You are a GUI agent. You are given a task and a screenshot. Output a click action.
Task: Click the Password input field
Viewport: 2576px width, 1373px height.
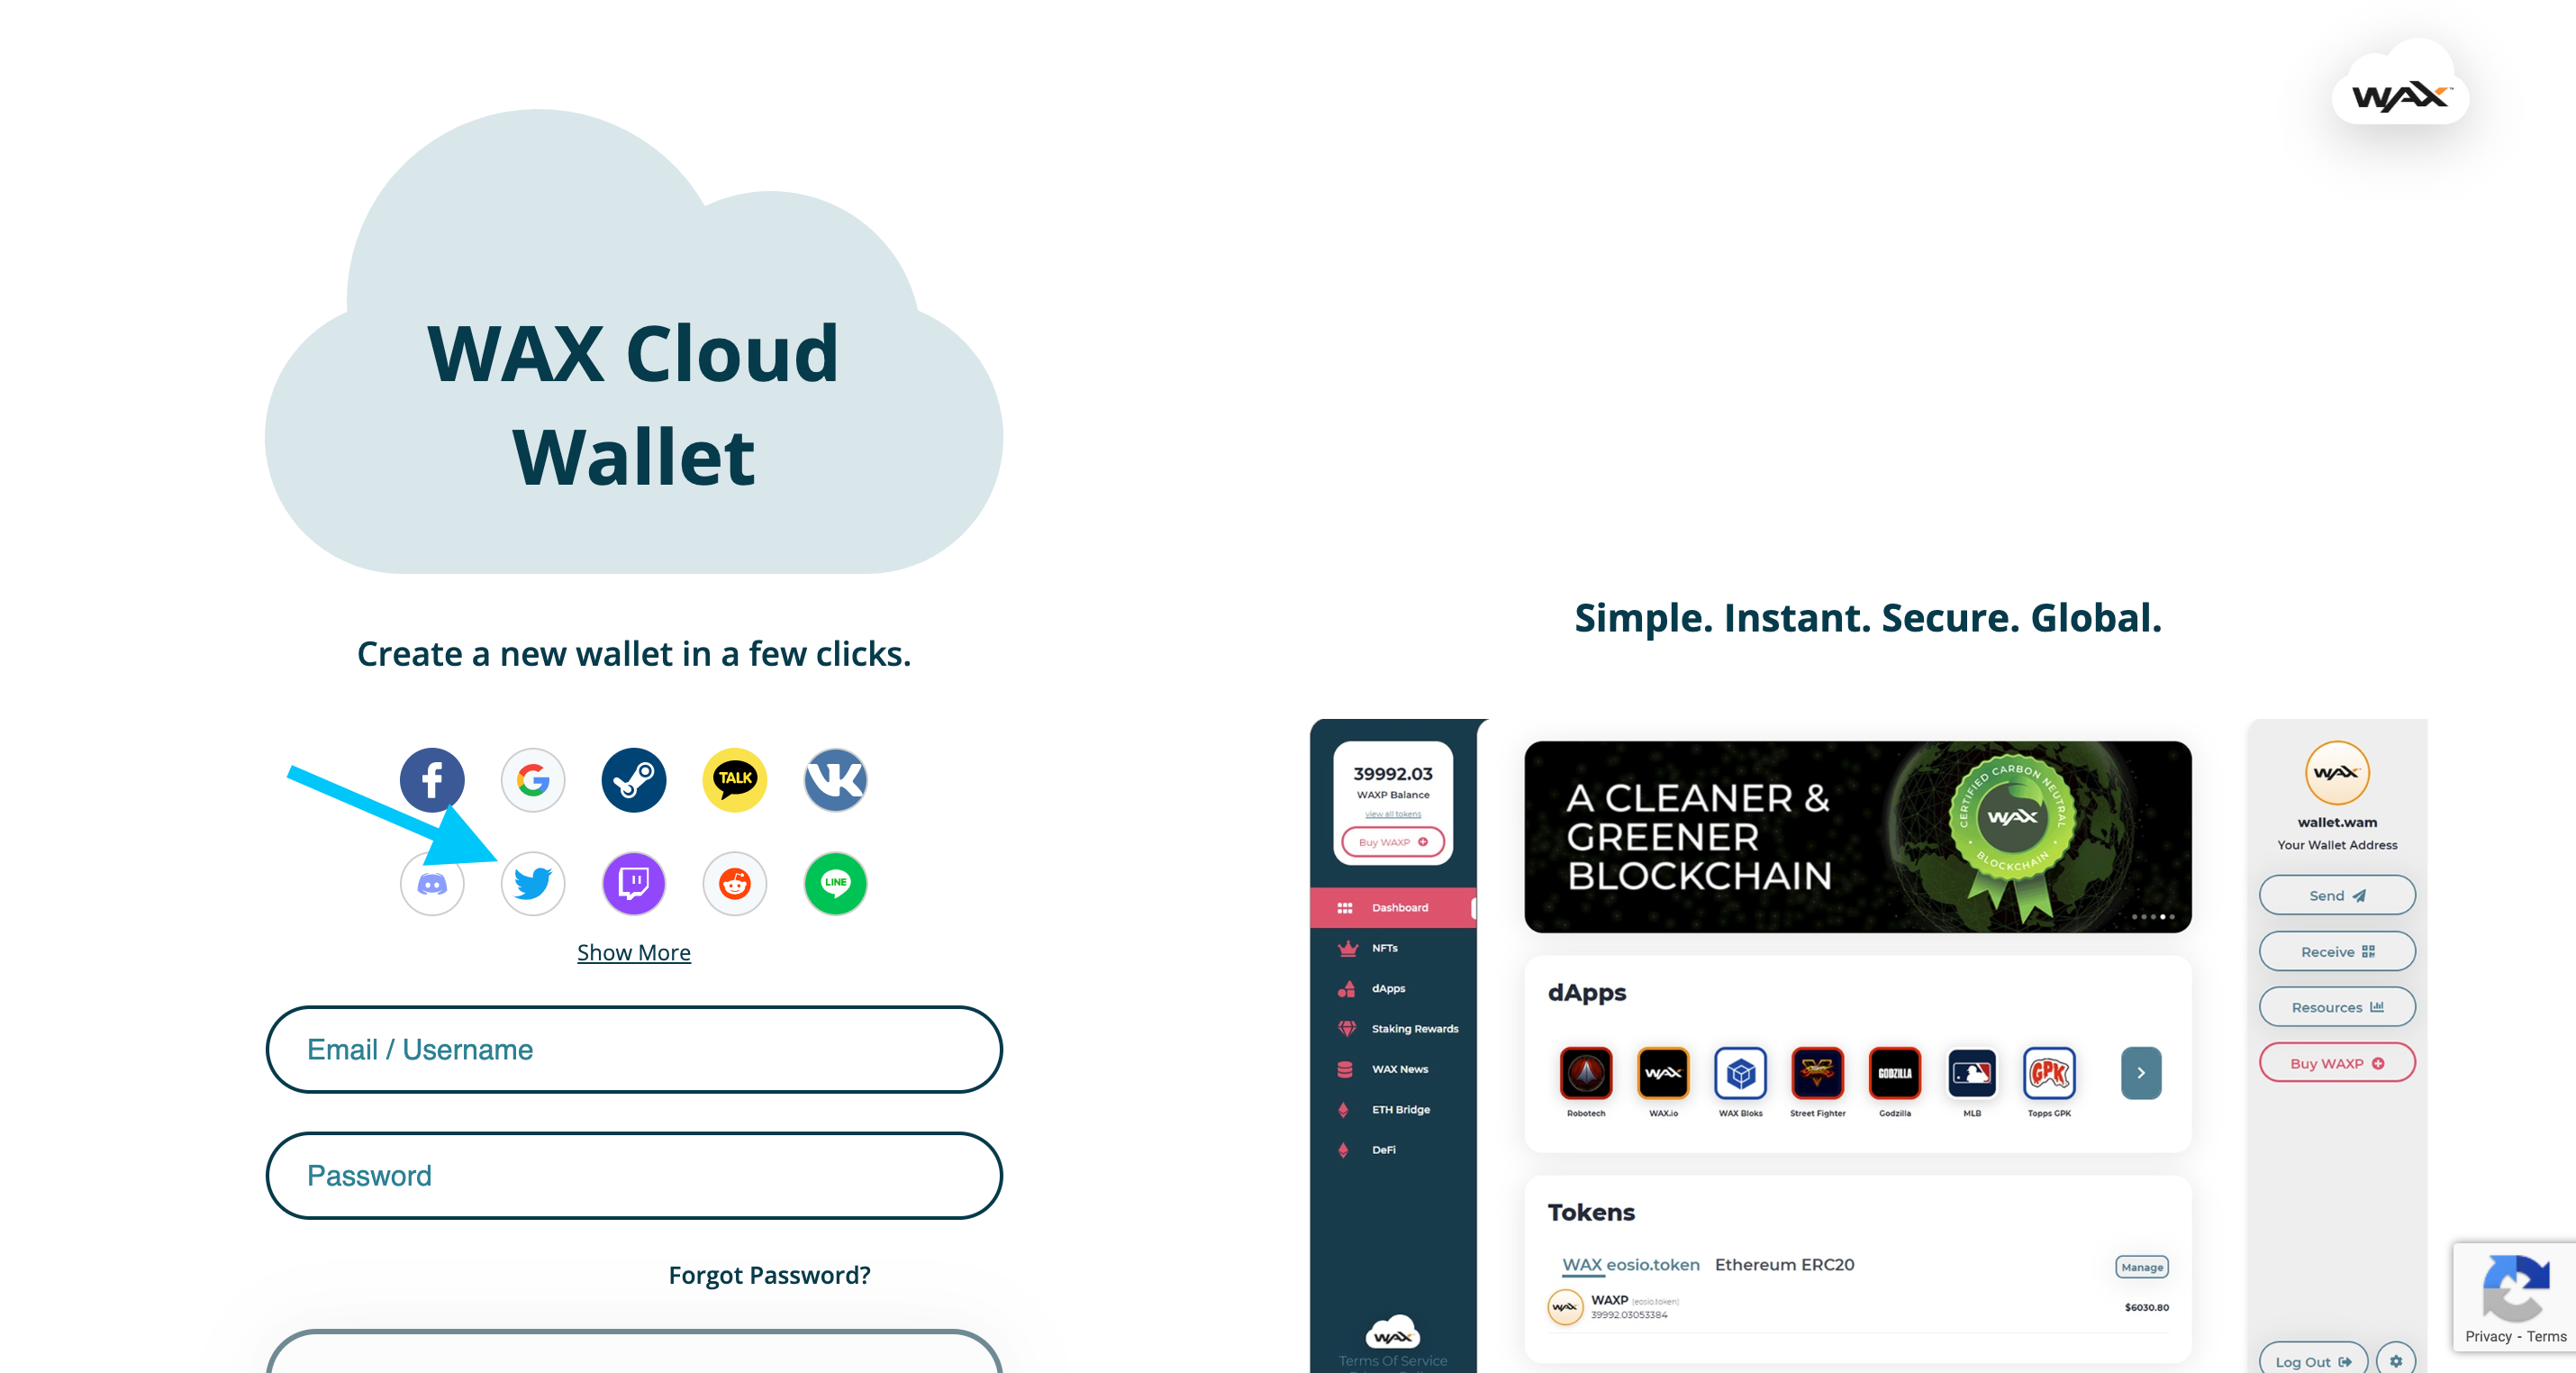coord(634,1176)
